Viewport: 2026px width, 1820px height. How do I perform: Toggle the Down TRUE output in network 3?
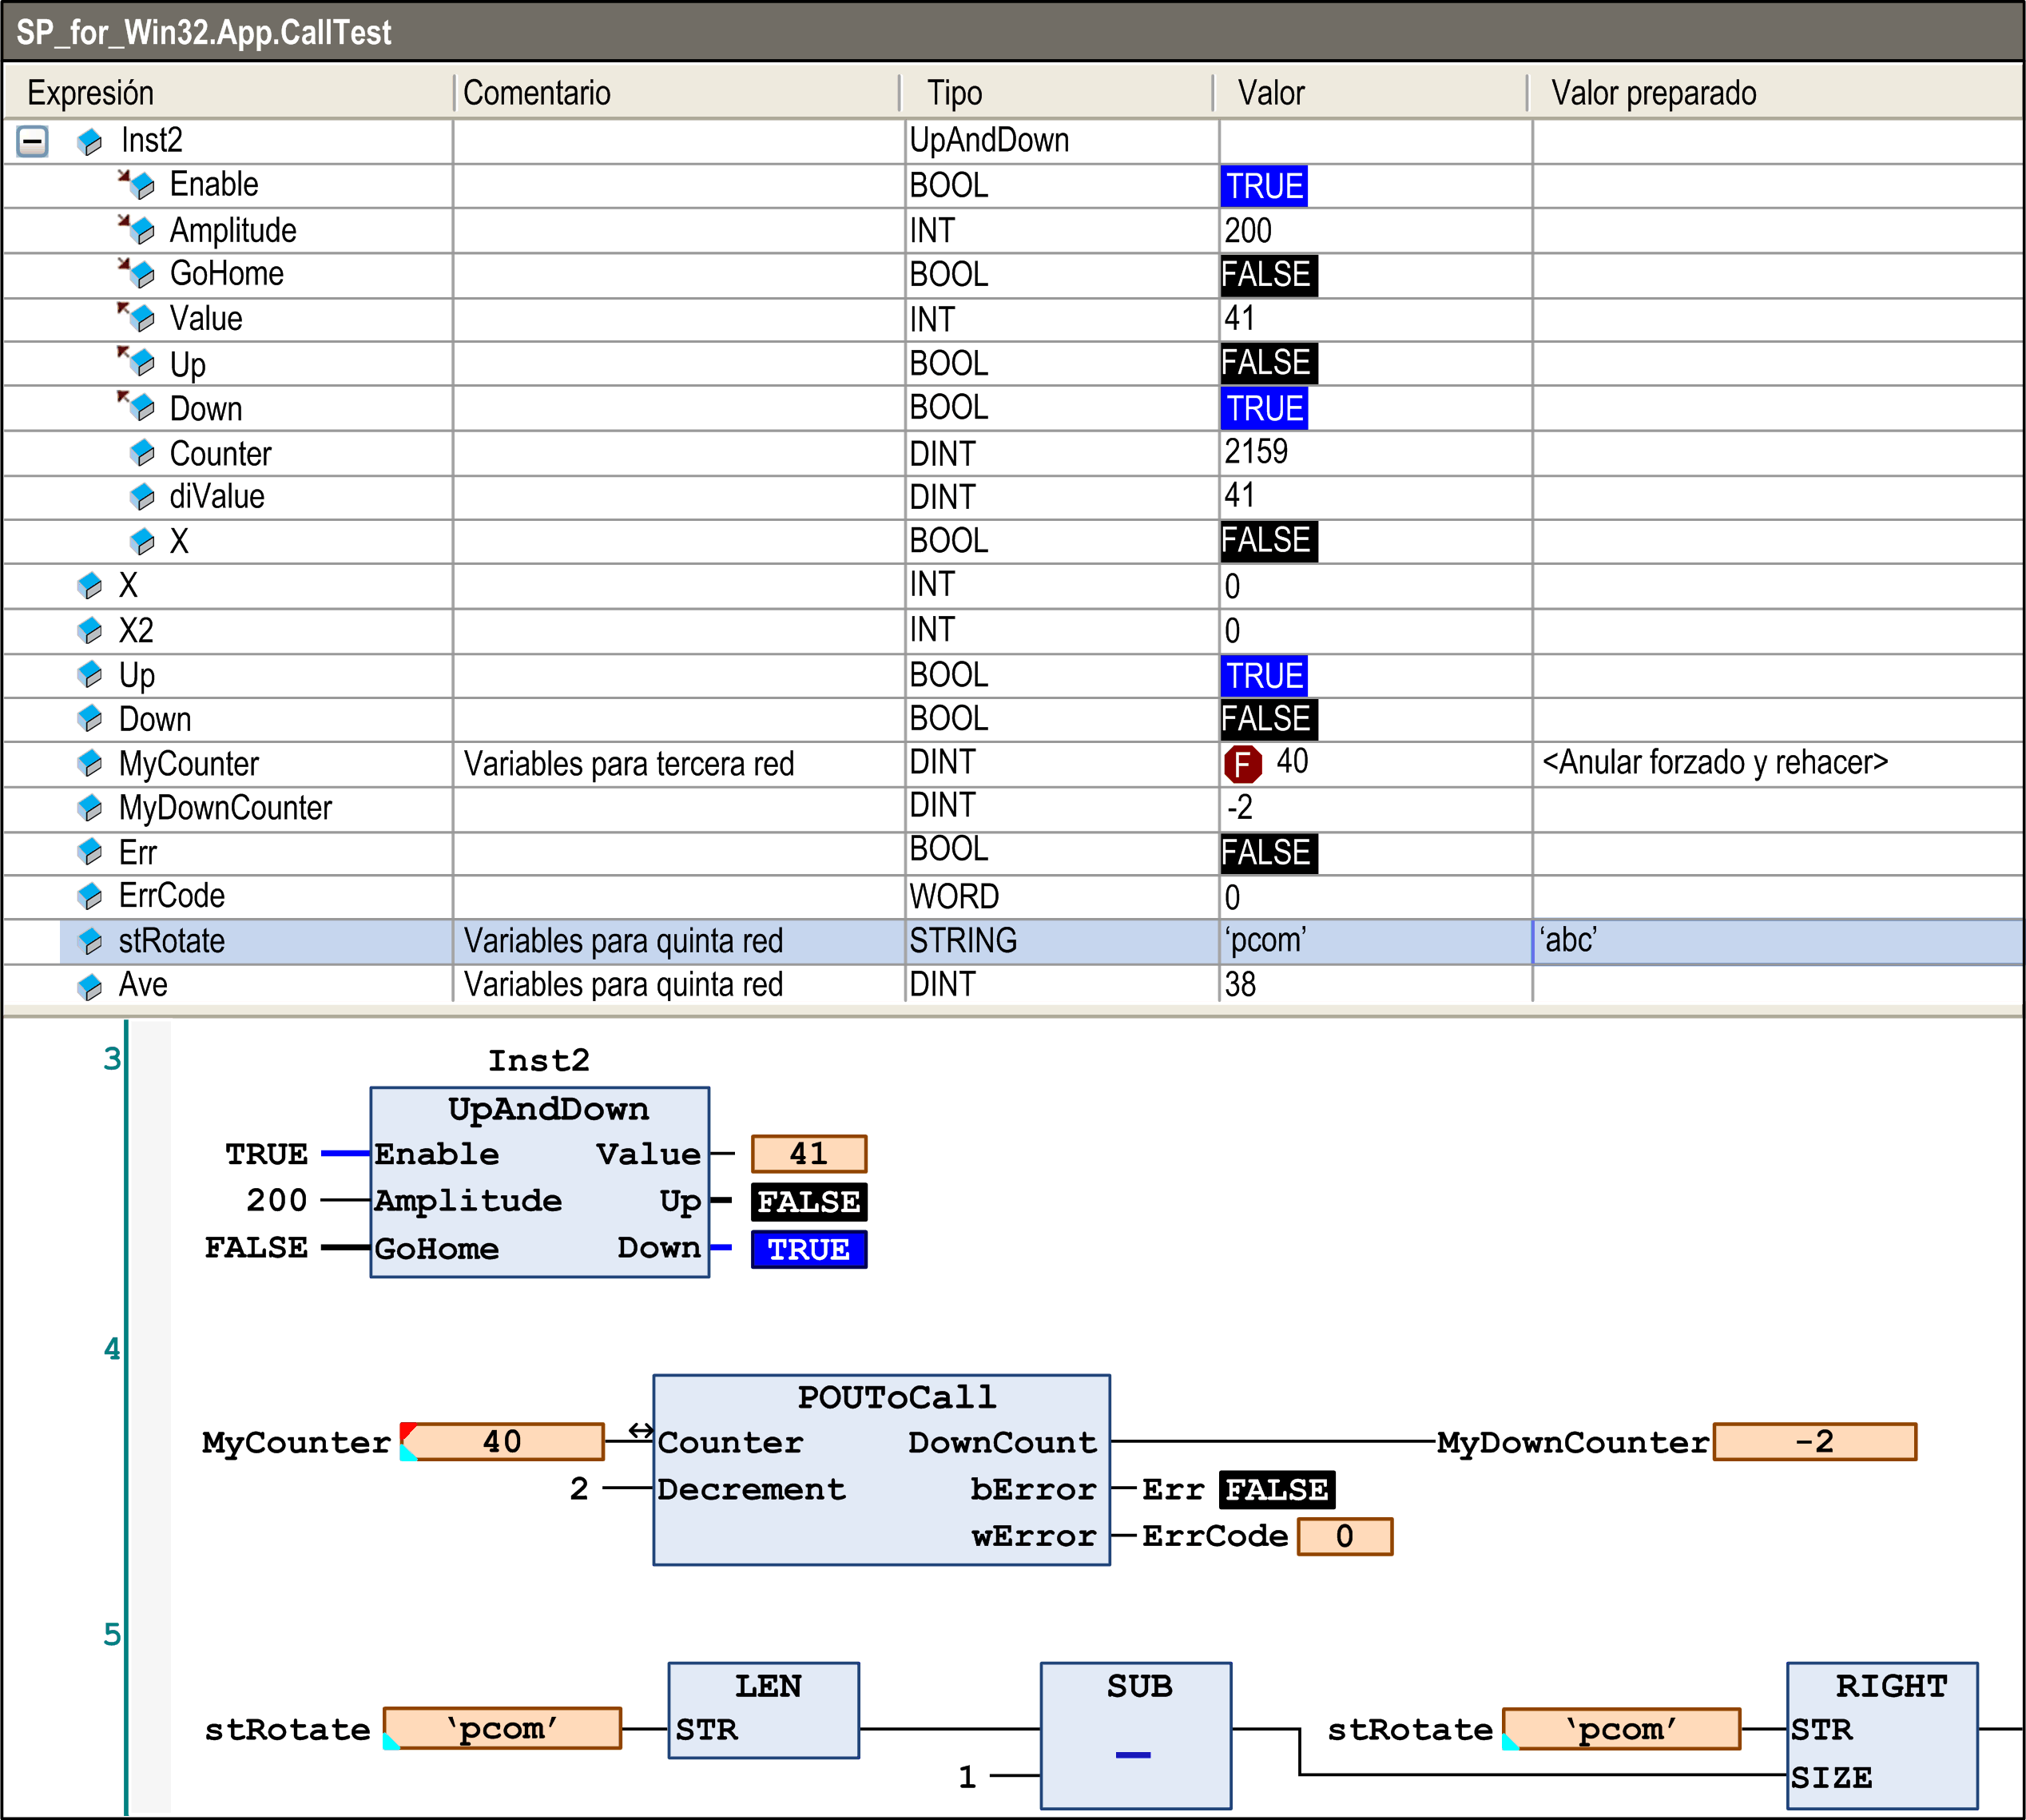(x=809, y=1248)
